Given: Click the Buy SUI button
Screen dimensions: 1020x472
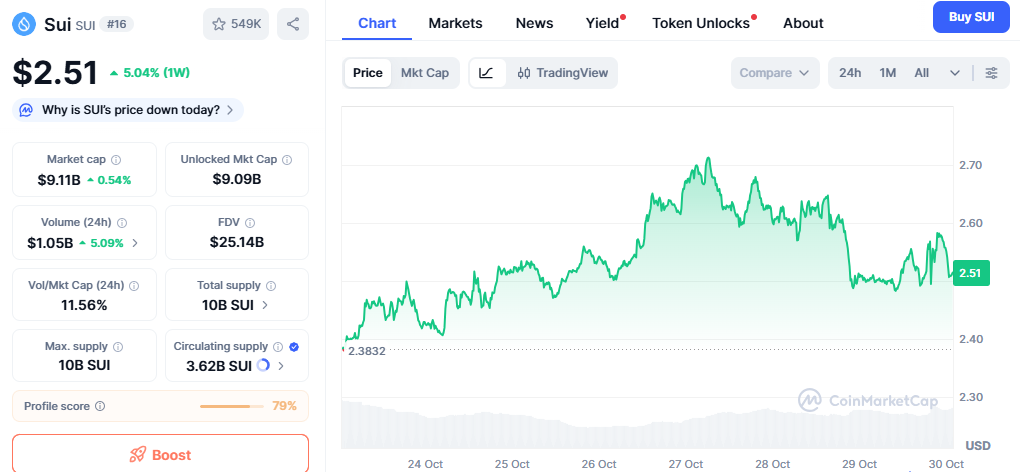Looking at the screenshot, I should [x=970, y=18].
